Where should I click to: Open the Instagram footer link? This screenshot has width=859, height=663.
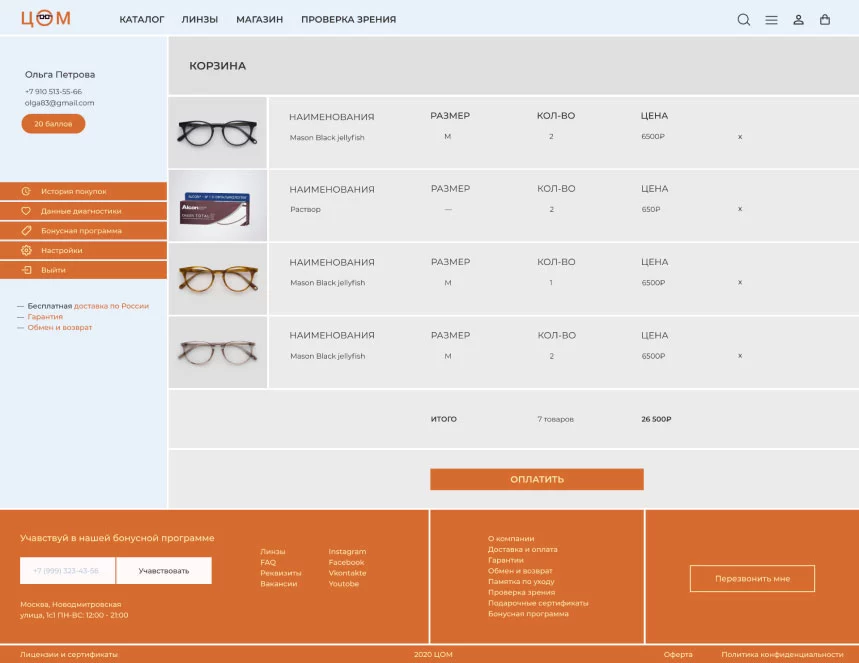click(347, 551)
